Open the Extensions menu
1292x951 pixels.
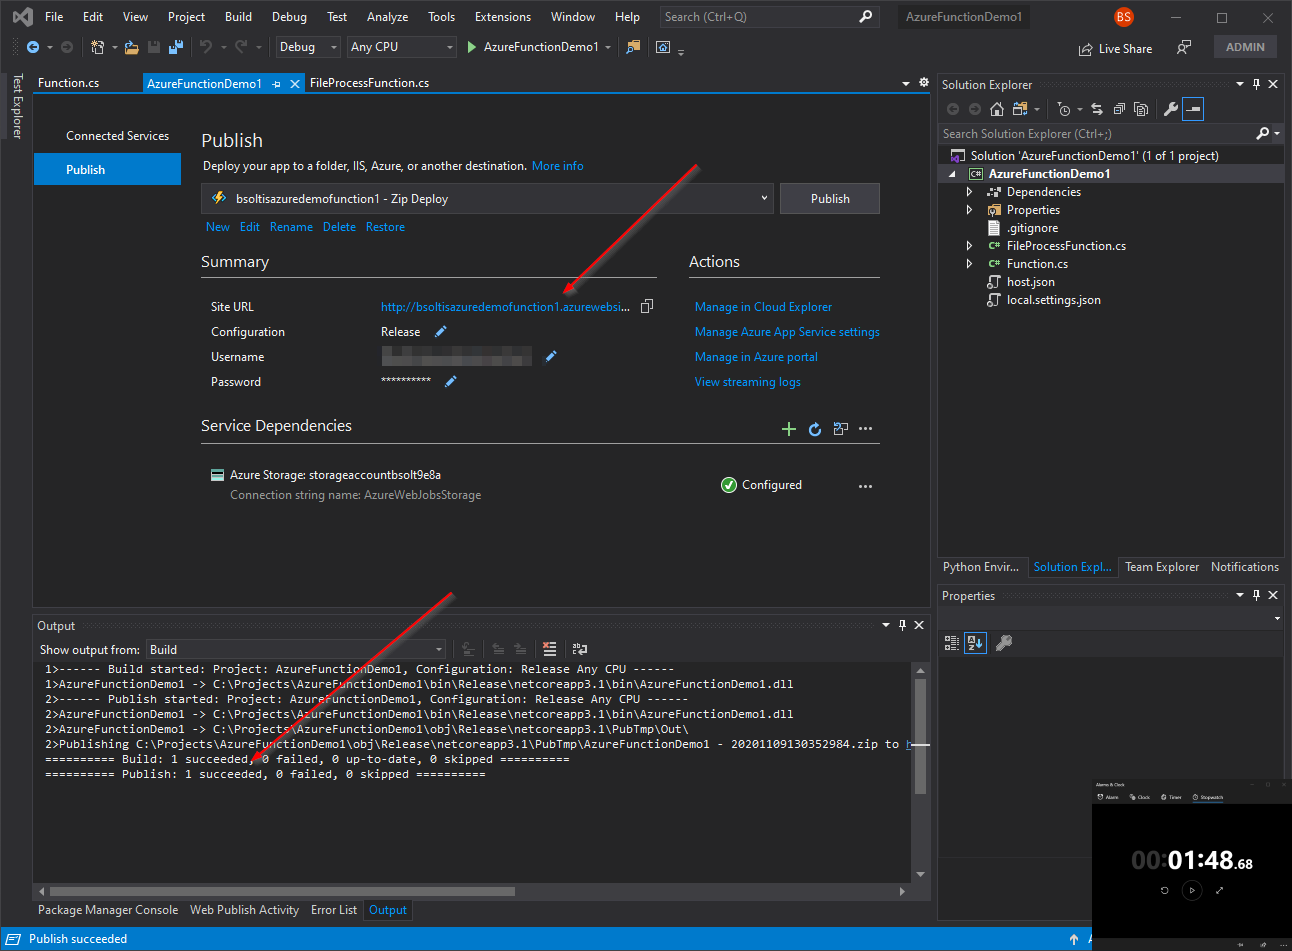(502, 17)
